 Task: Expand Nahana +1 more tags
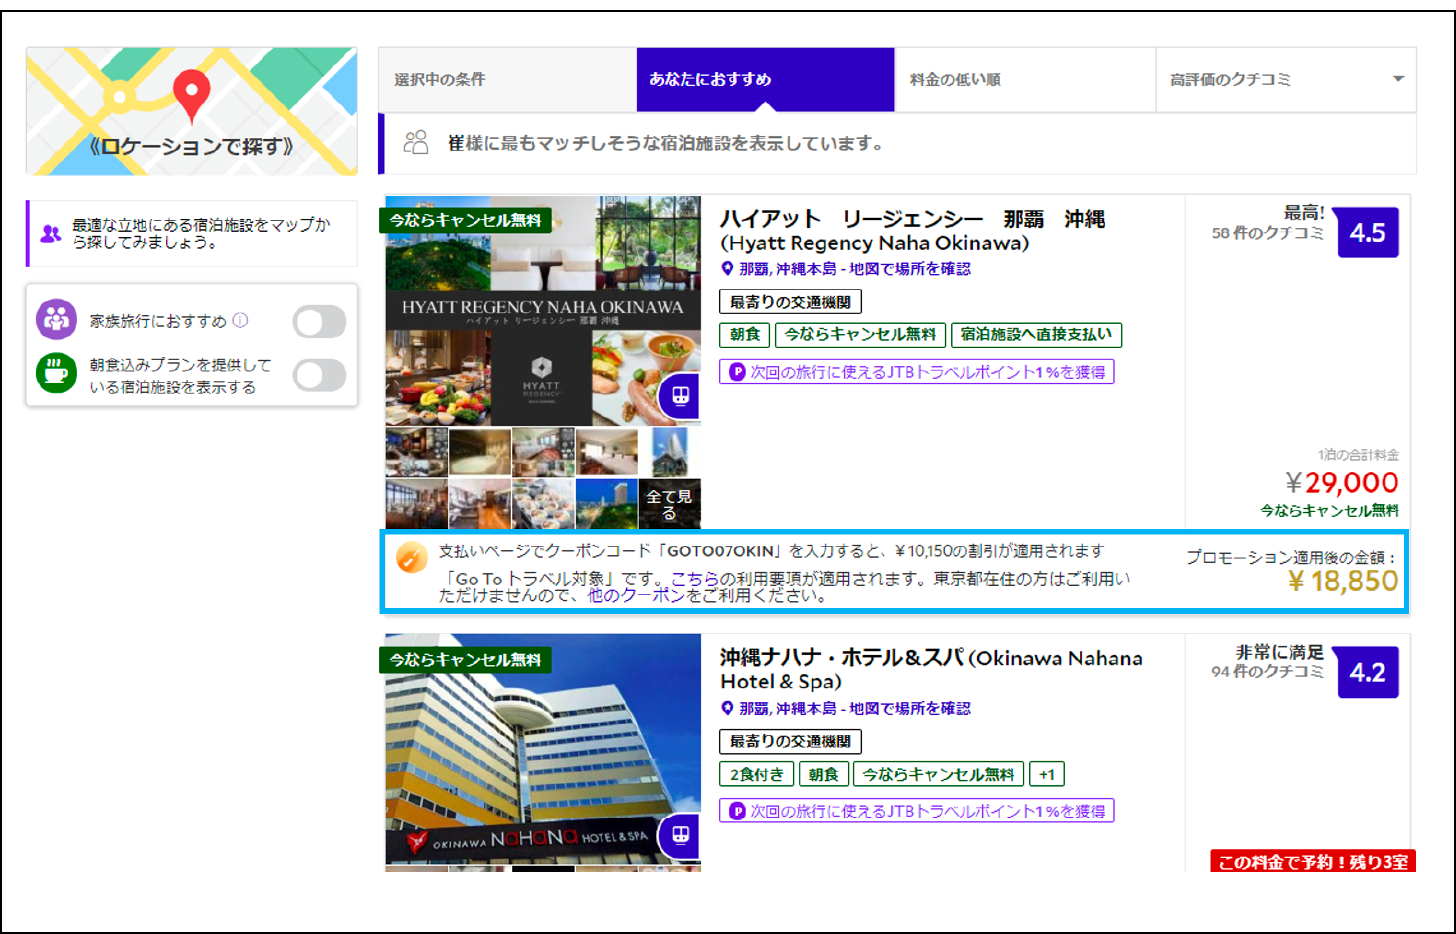(x=1047, y=774)
